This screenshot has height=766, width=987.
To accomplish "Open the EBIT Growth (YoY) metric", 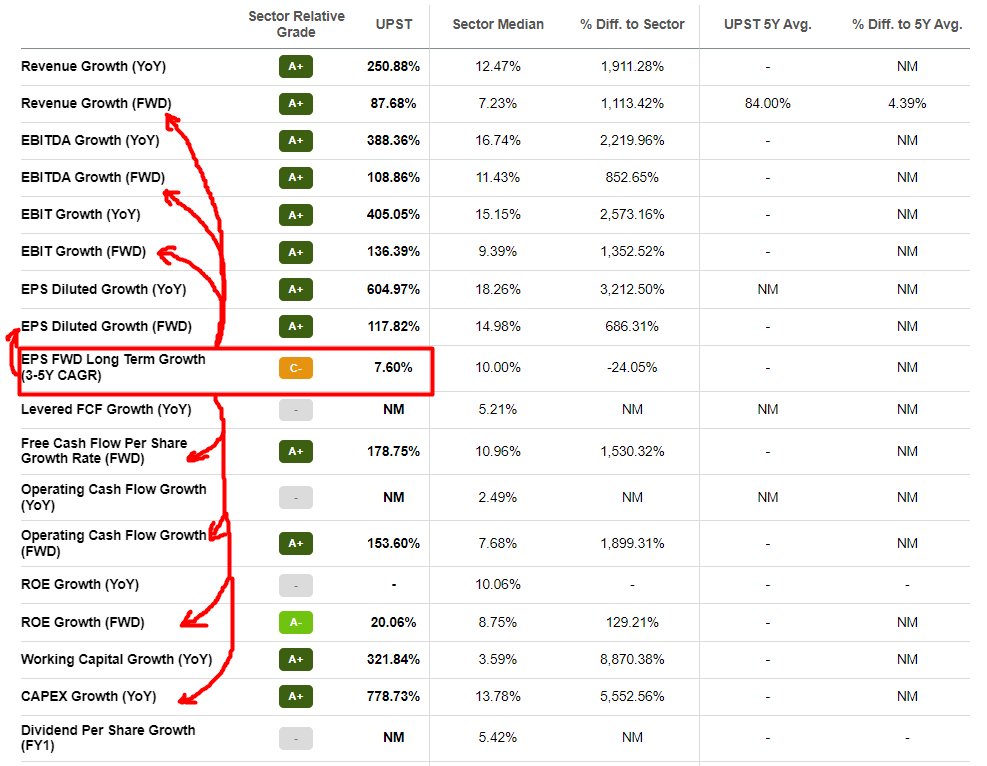I will point(81,215).
